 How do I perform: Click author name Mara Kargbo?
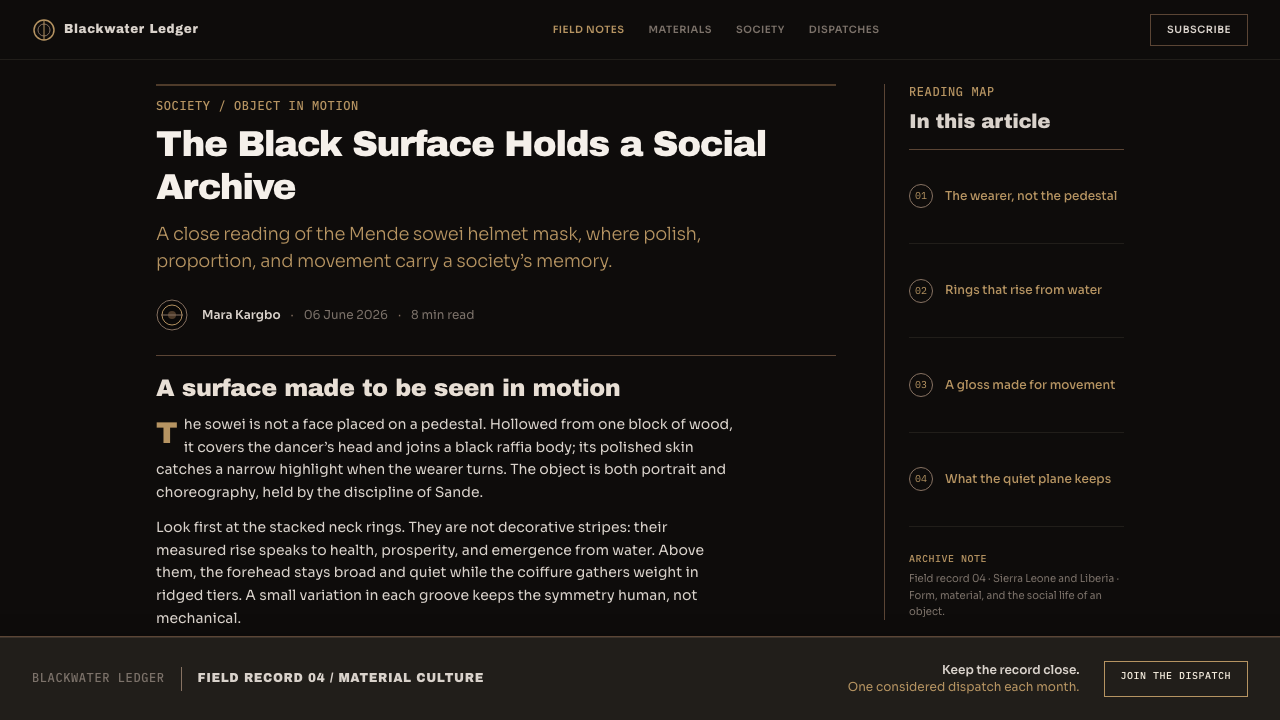(241, 315)
